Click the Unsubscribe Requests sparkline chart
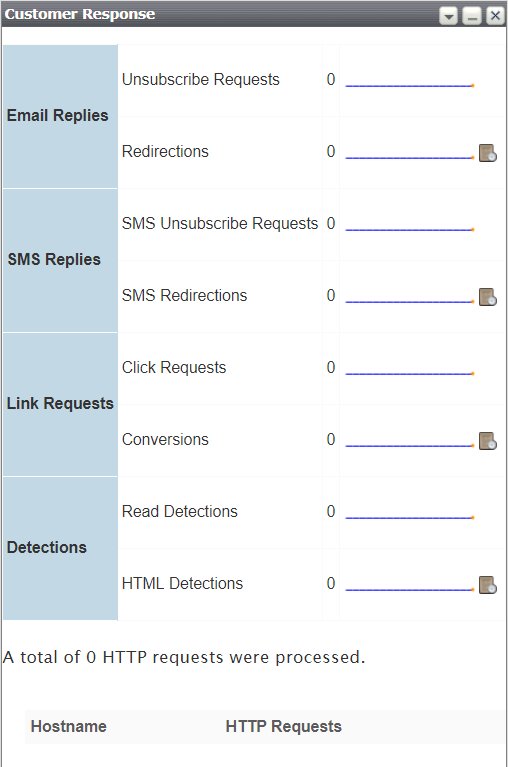Image resolution: width=508 pixels, height=767 pixels. (410, 85)
